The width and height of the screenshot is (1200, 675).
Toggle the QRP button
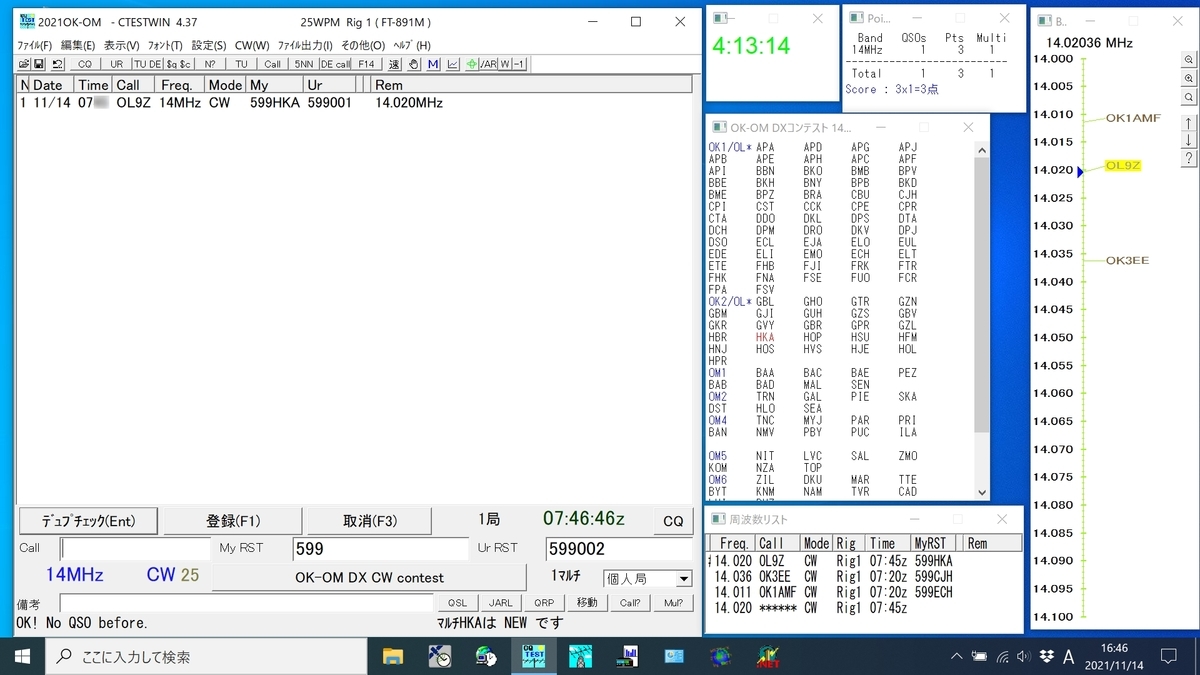pos(544,603)
